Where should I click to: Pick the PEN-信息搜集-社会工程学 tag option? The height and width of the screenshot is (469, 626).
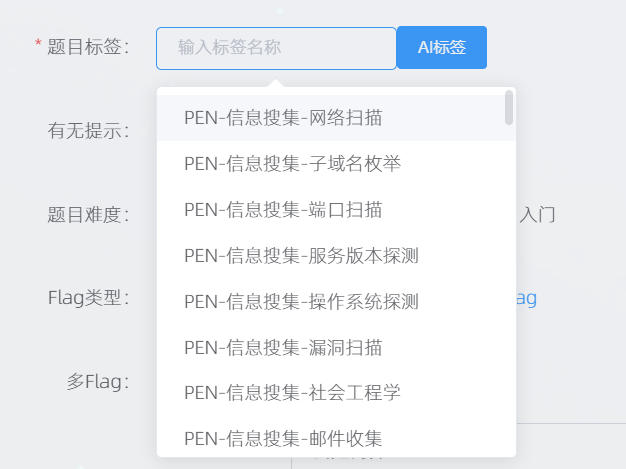[x=292, y=393]
